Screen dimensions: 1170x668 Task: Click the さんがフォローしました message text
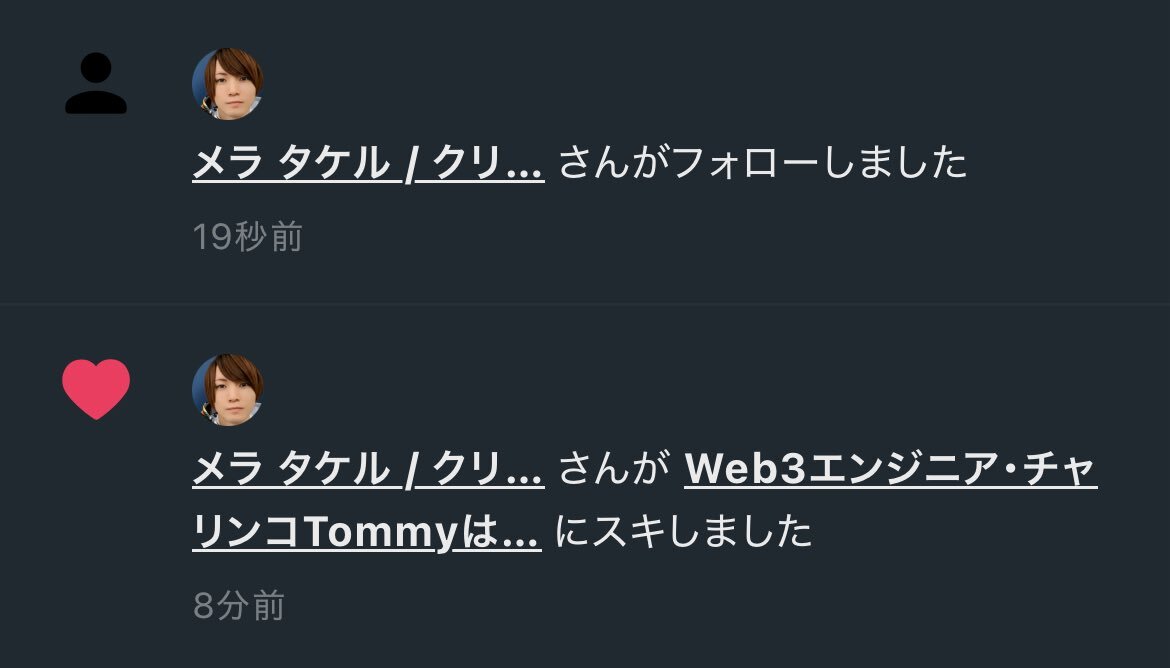pyautogui.click(x=763, y=163)
